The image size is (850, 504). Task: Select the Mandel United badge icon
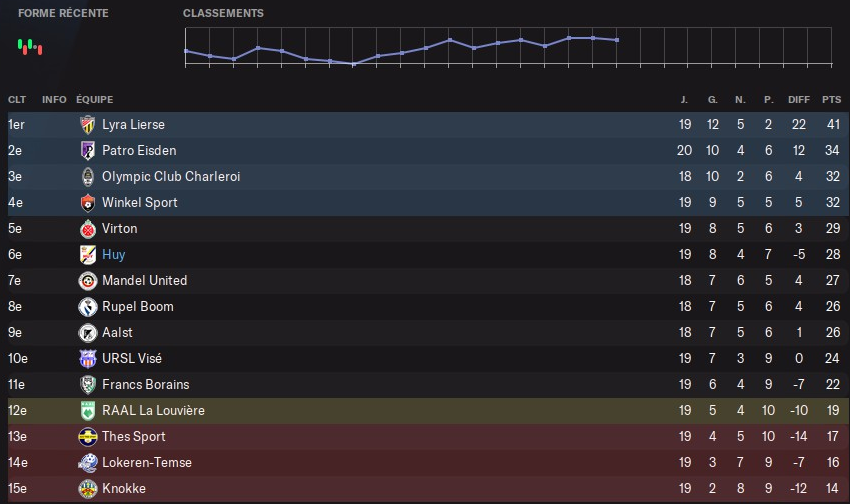87,281
